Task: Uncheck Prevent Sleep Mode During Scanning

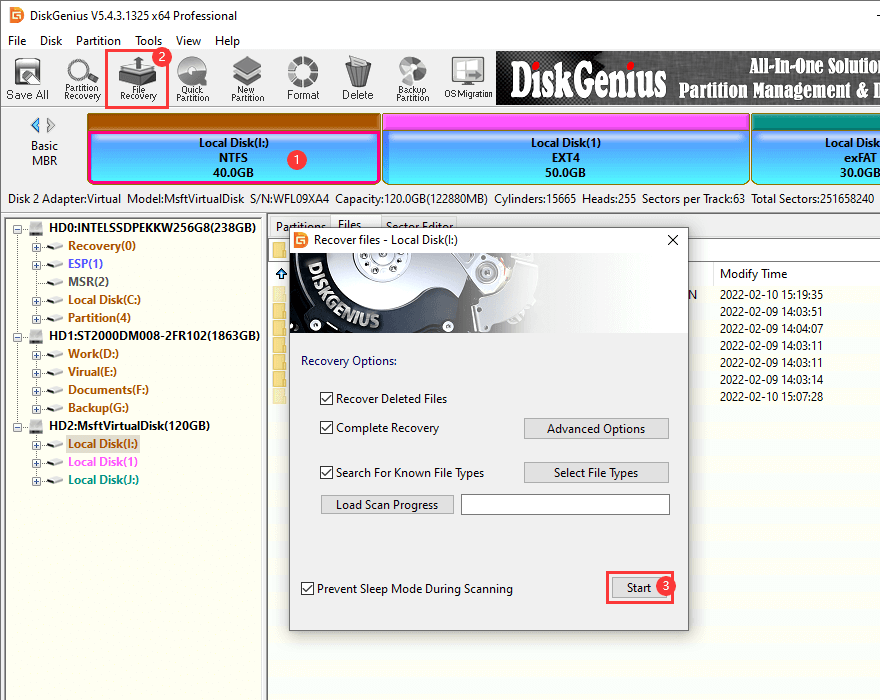Action: click(307, 588)
